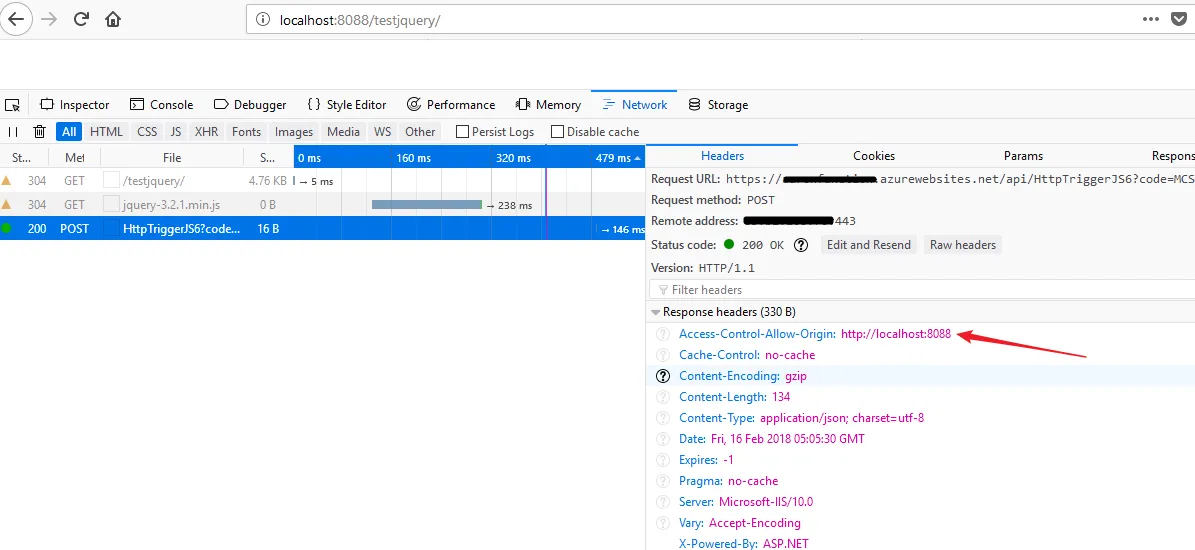This screenshot has width=1195, height=550.
Task: Filter requests by WS
Action: [383, 132]
